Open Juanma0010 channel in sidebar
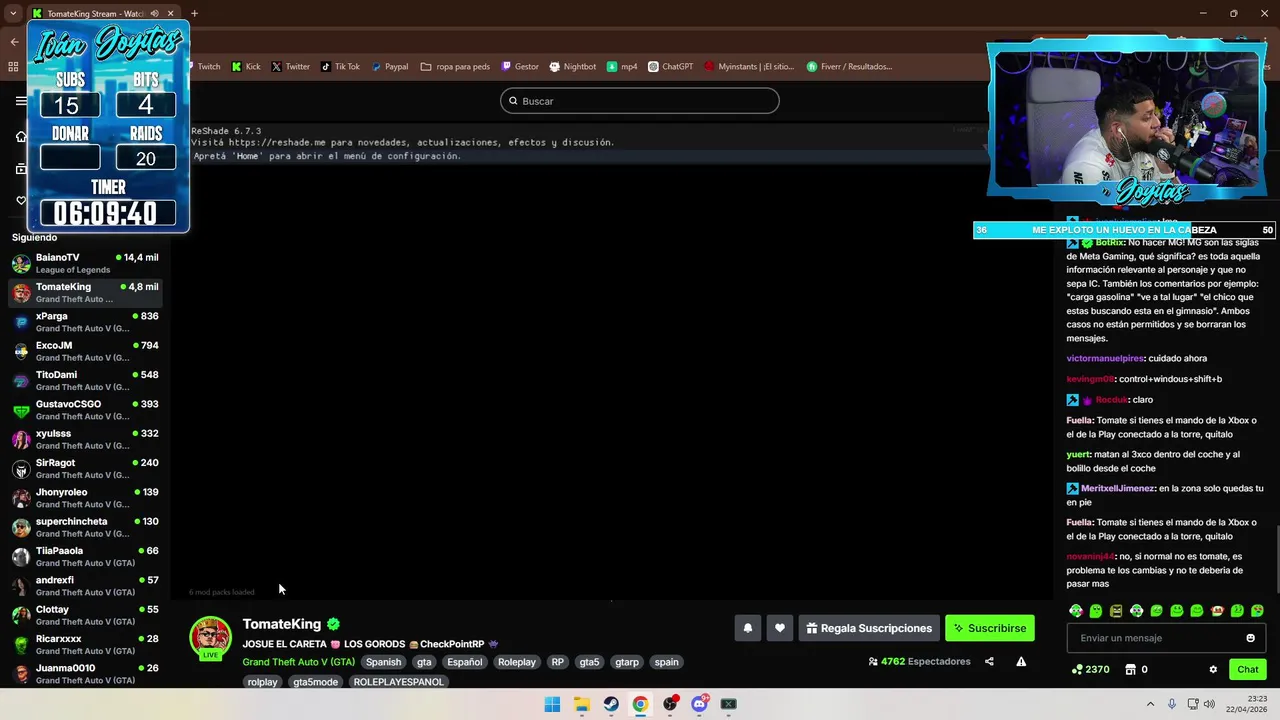This screenshot has height=720, width=1280. (85, 673)
